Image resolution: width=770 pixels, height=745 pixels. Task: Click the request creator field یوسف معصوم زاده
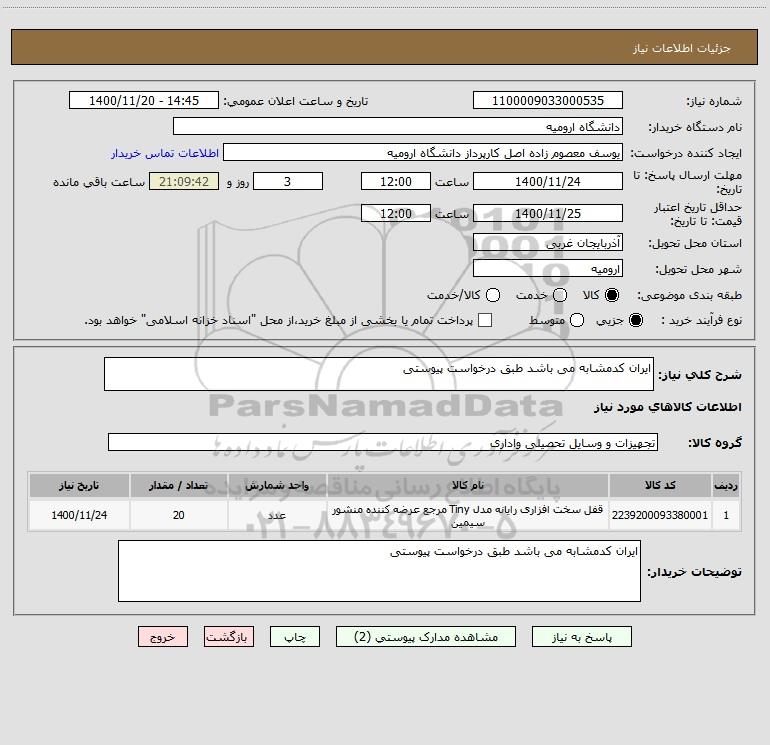click(x=423, y=152)
